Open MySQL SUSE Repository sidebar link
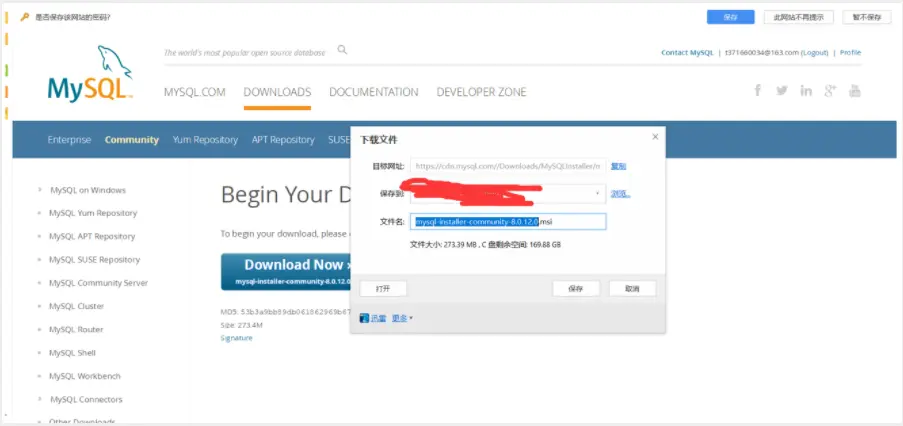This screenshot has height=426, width=903. [x=94, y=260]
